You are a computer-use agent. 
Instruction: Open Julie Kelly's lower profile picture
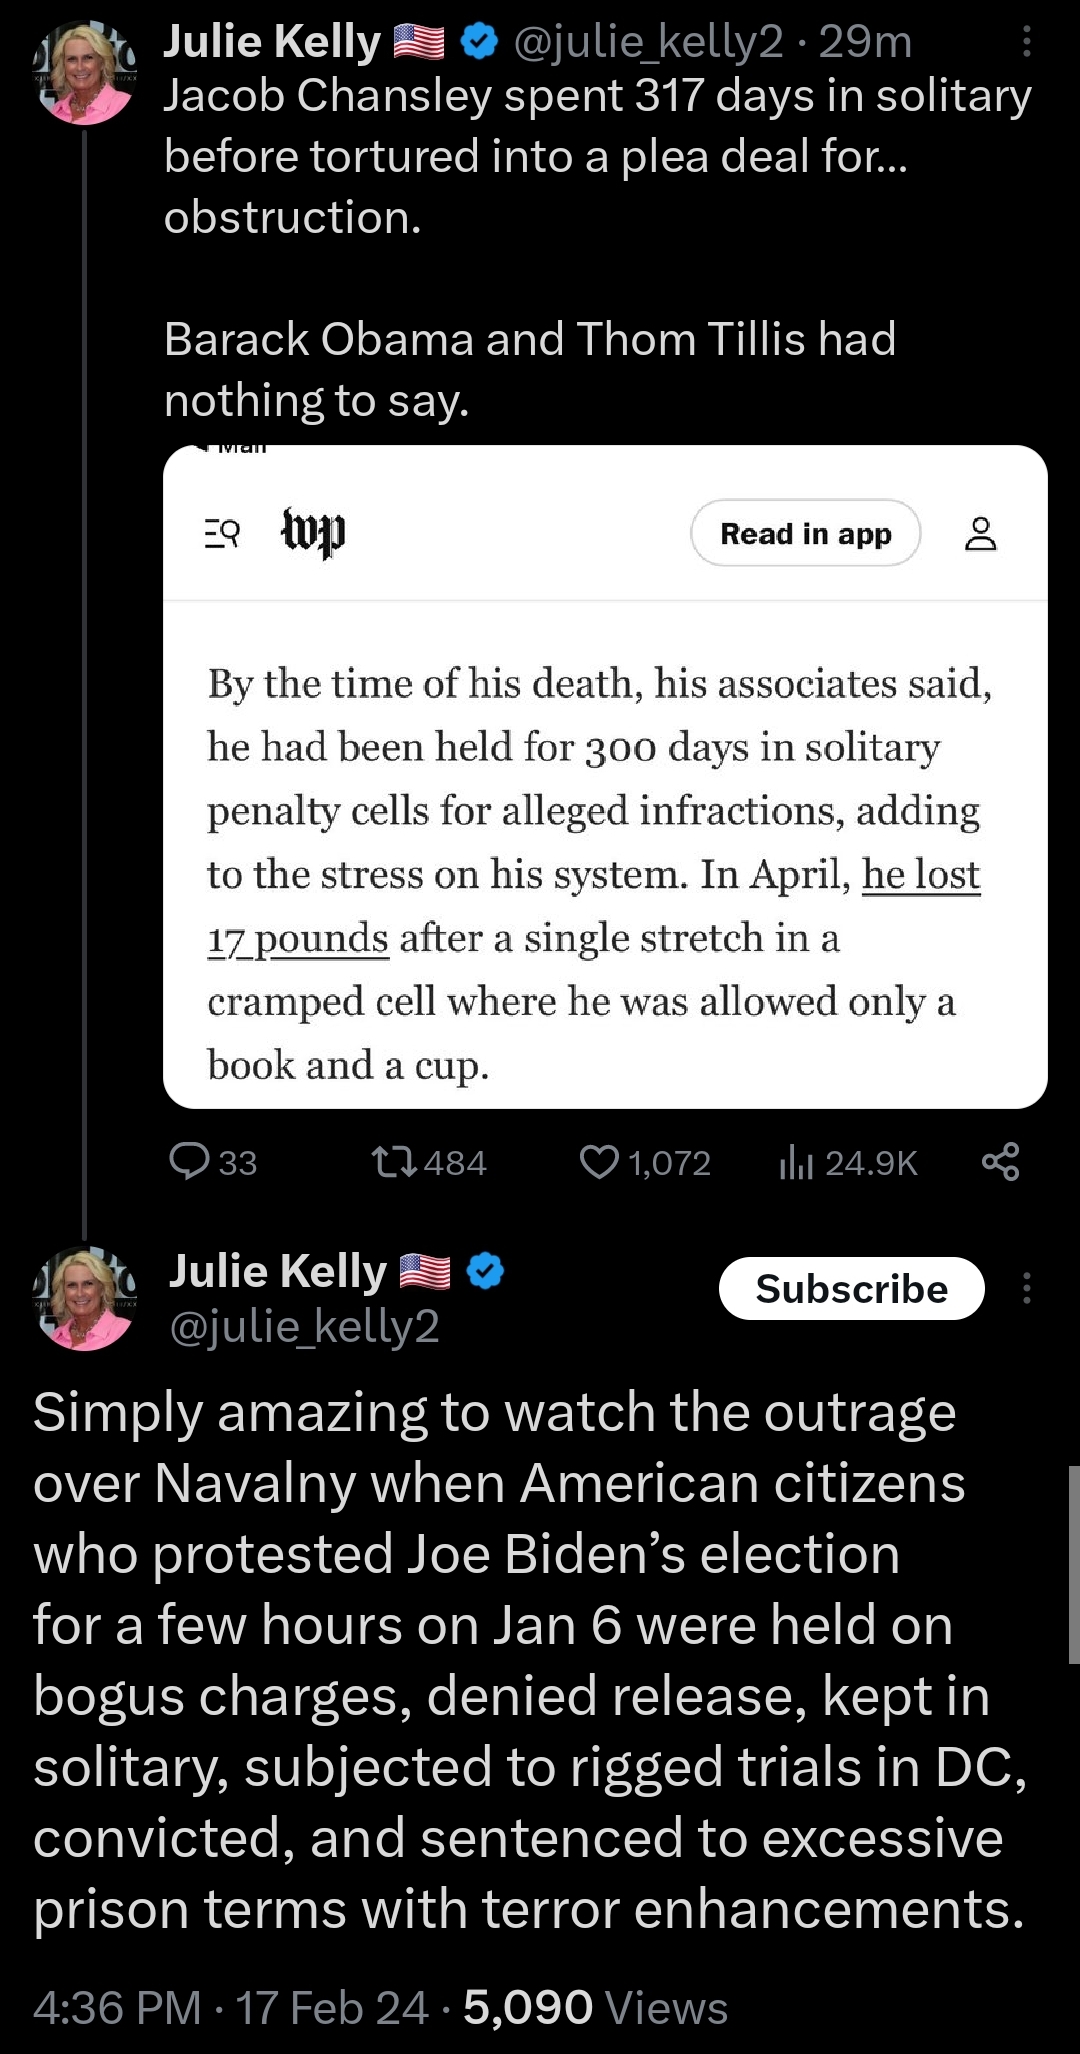pyautogui.click(x=85, y=1298)
